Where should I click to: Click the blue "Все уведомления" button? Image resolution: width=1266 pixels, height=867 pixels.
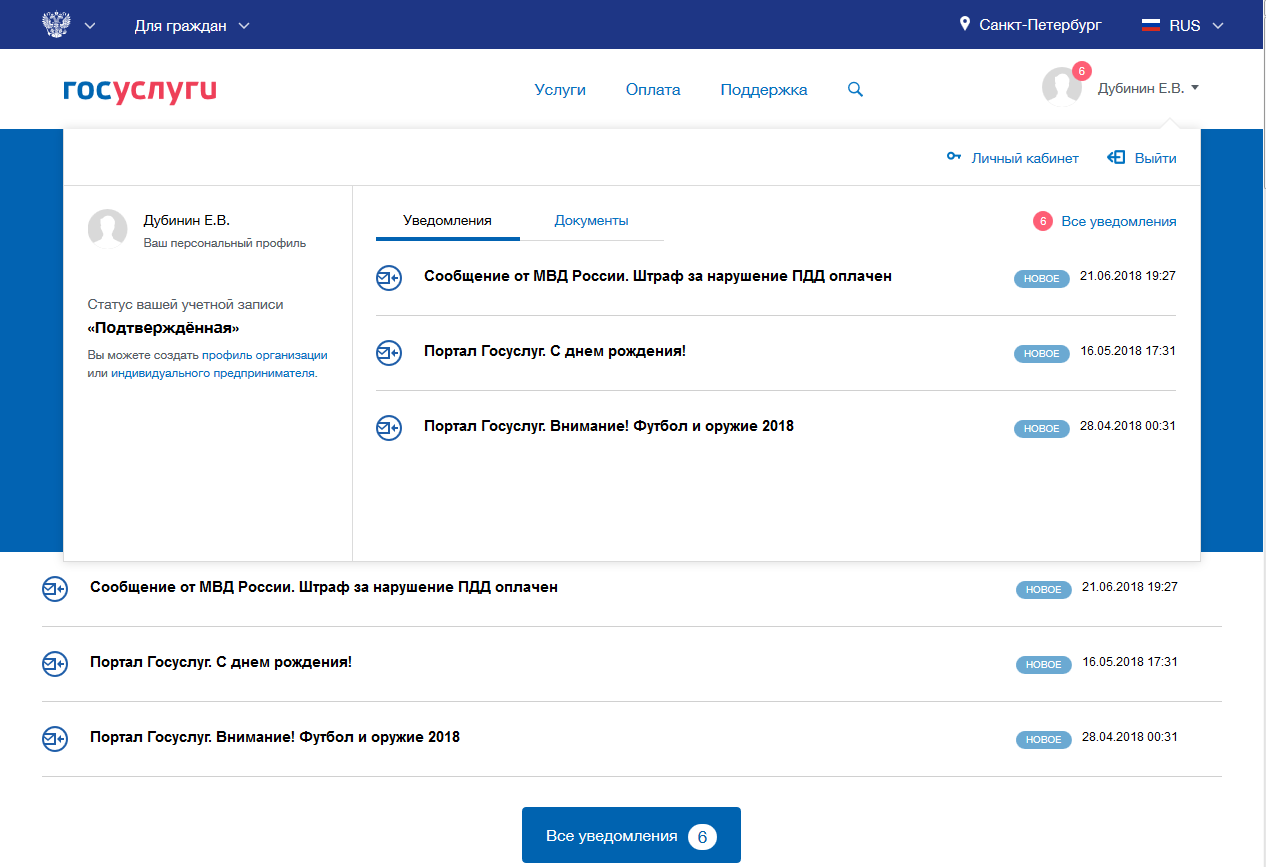pyautogui.click(x=631, y=835)
